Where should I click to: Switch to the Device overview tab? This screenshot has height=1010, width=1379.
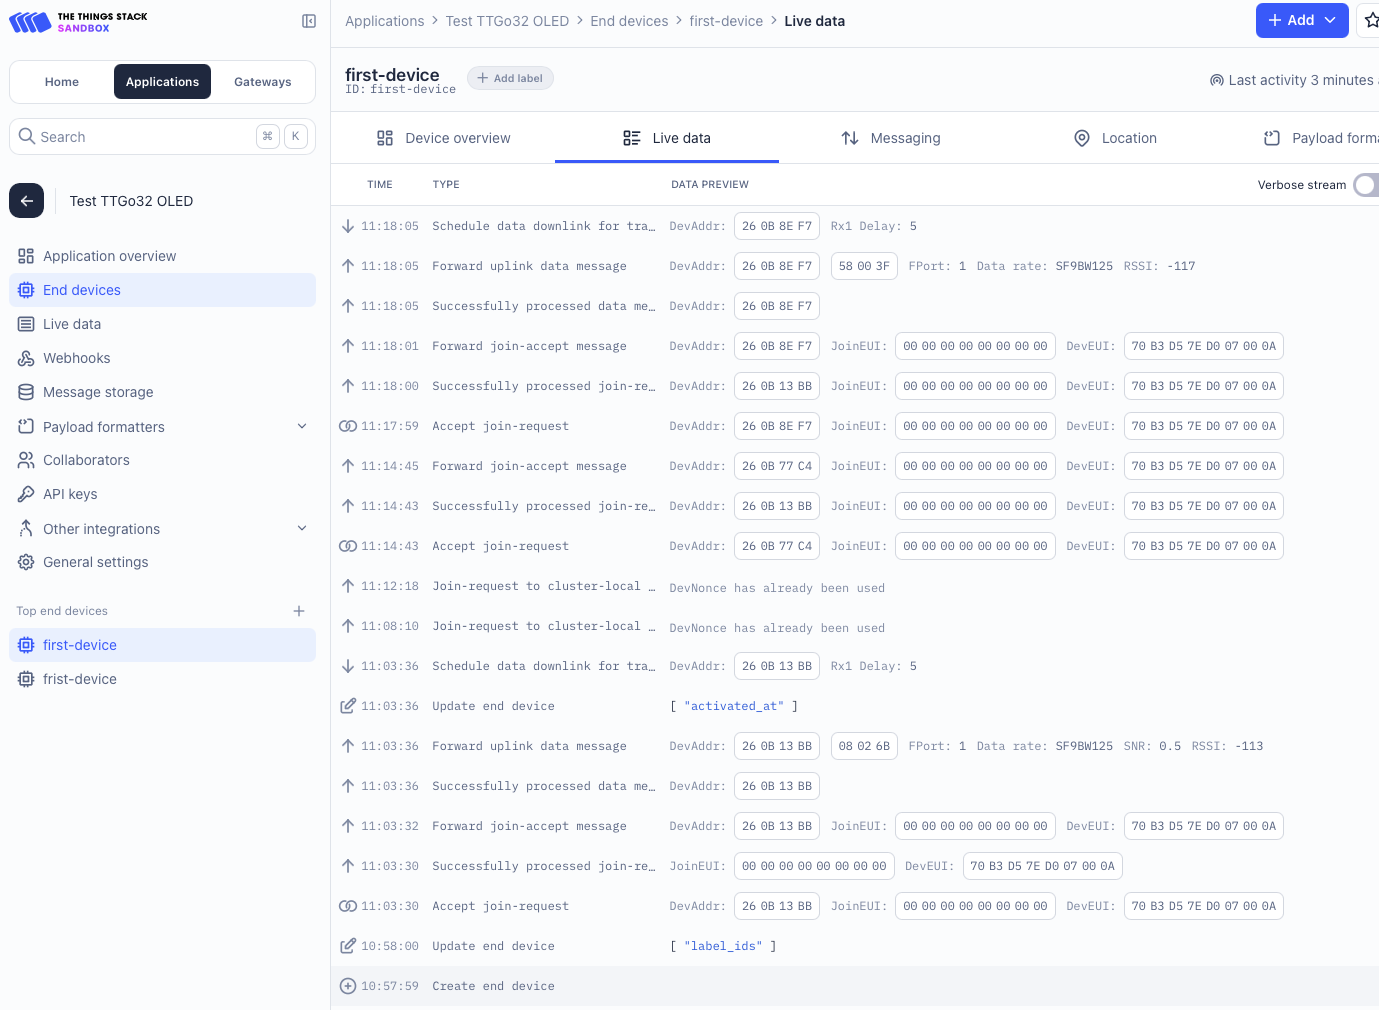click(443, 138)
